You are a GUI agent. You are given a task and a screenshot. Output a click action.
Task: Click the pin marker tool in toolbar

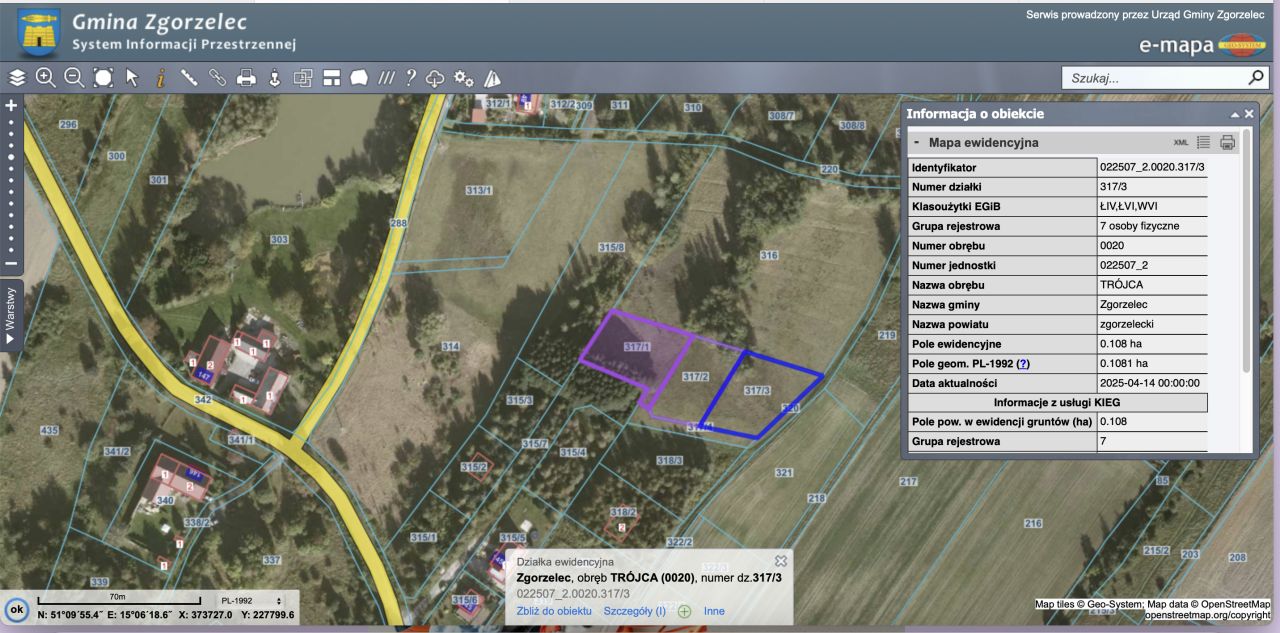(x=274, y=77)
